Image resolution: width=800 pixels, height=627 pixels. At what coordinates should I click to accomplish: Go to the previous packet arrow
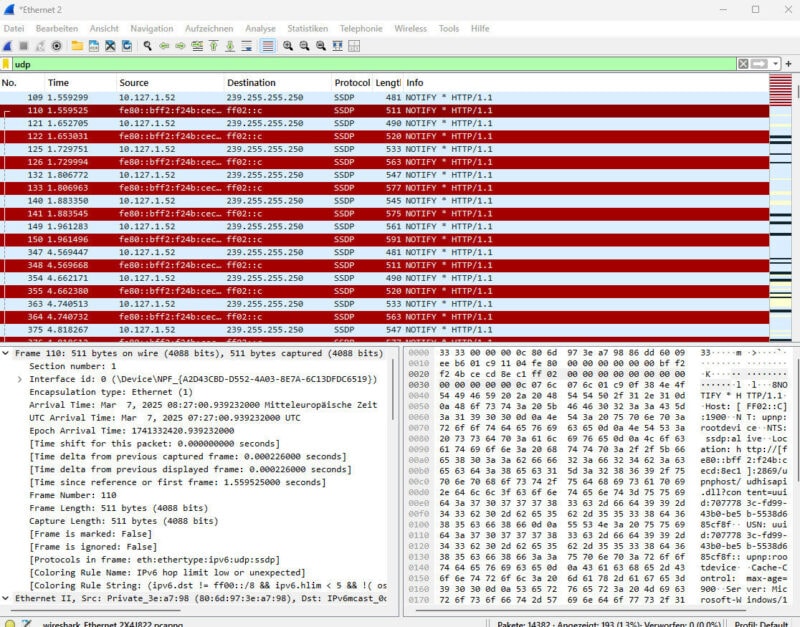(164, 46)
